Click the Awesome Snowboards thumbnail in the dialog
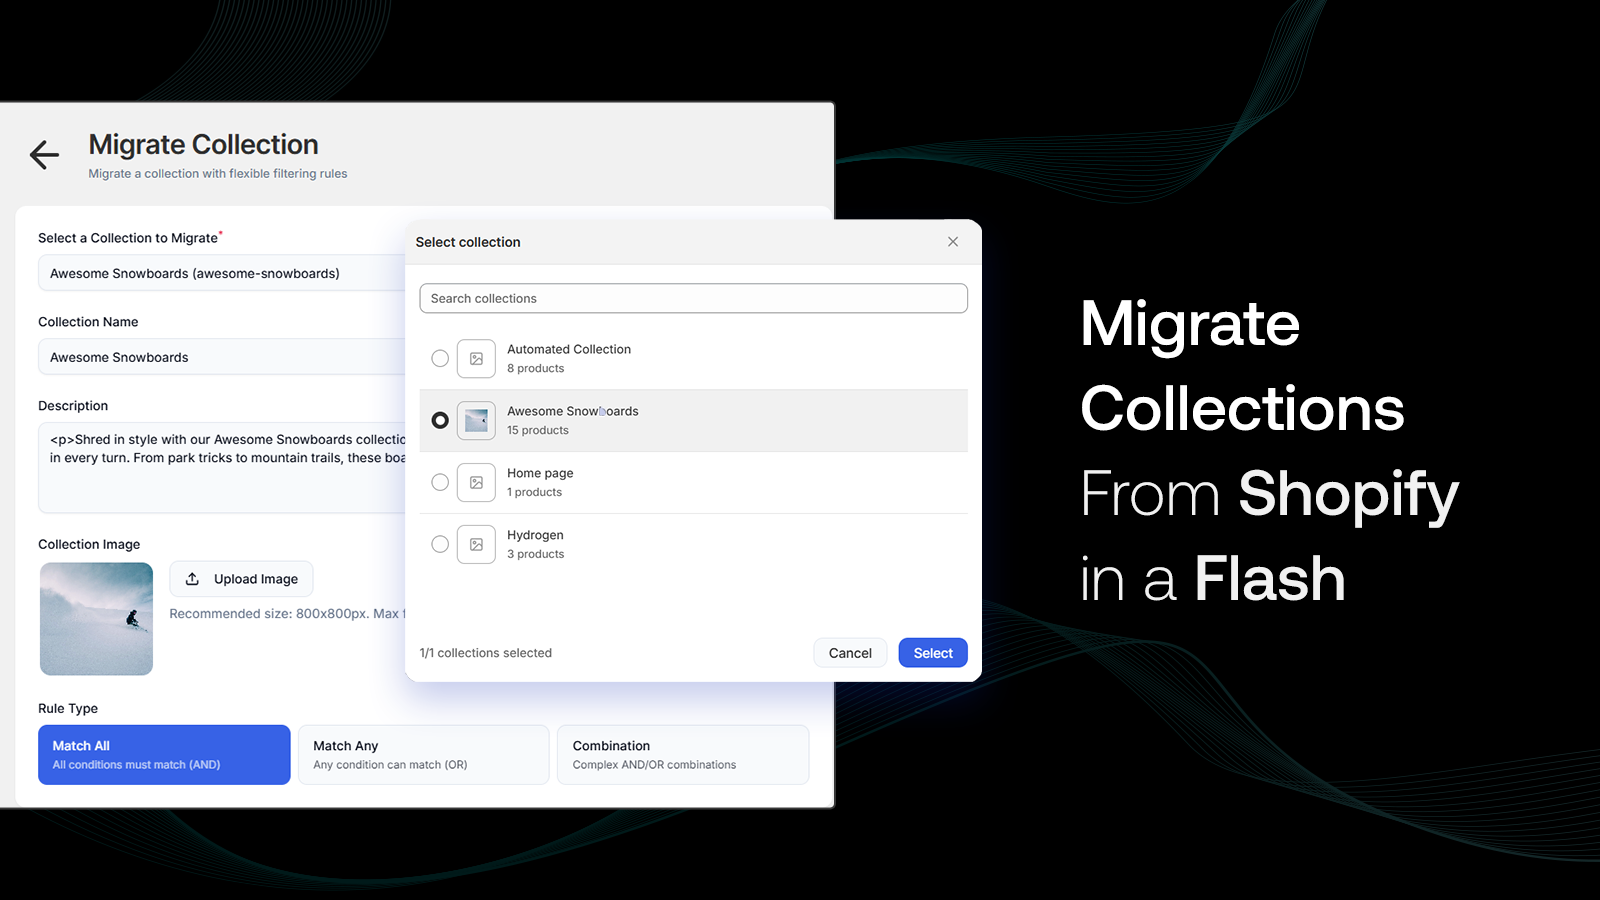Screen dimensions: 1600x900 click(476, 420)
